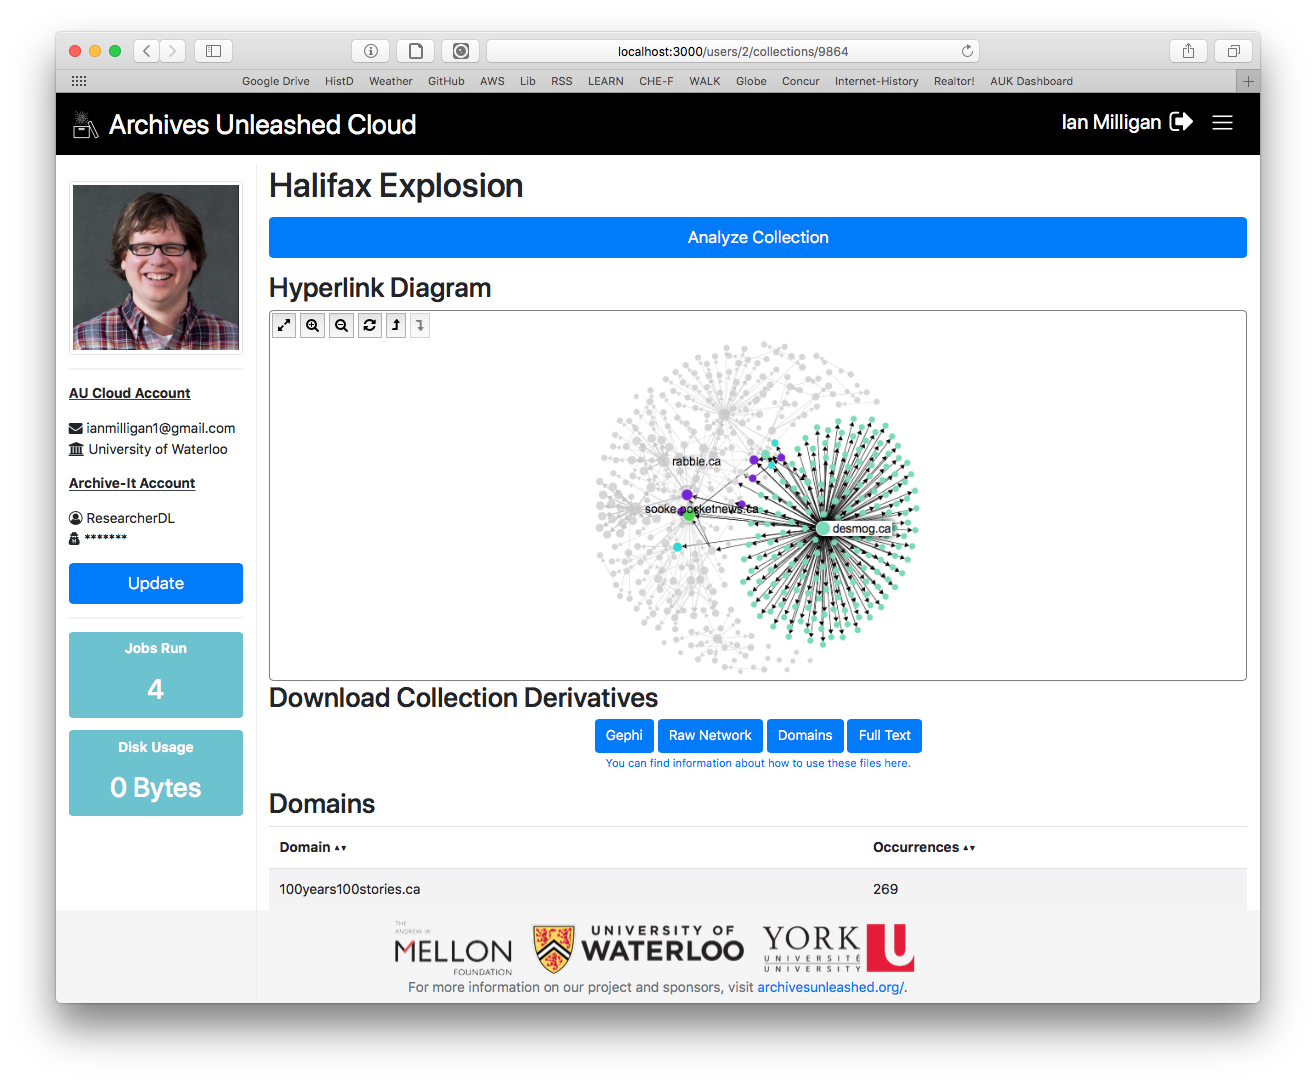The height and width of the screenshot is (1083, 1316).
Task: Select the desmog.ca node in the diagram
Action: tap(823, 528)
